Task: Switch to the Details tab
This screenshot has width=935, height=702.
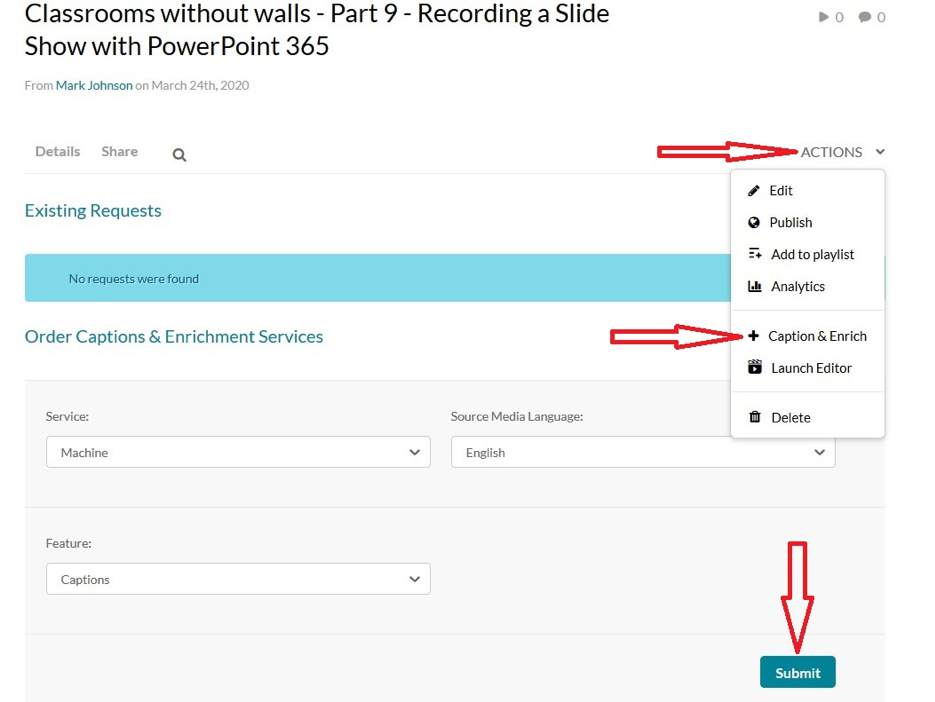Action: 57,151
